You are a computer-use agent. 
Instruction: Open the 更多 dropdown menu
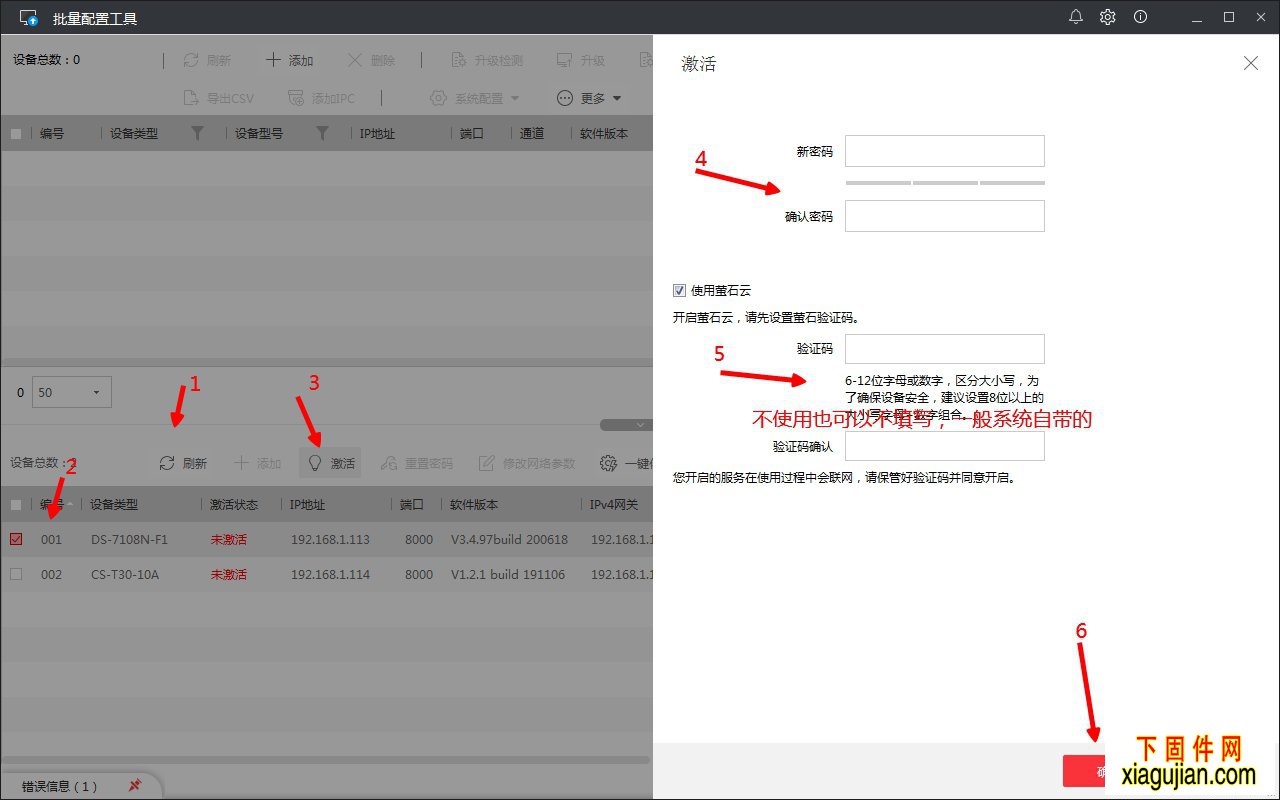[589, 98]
